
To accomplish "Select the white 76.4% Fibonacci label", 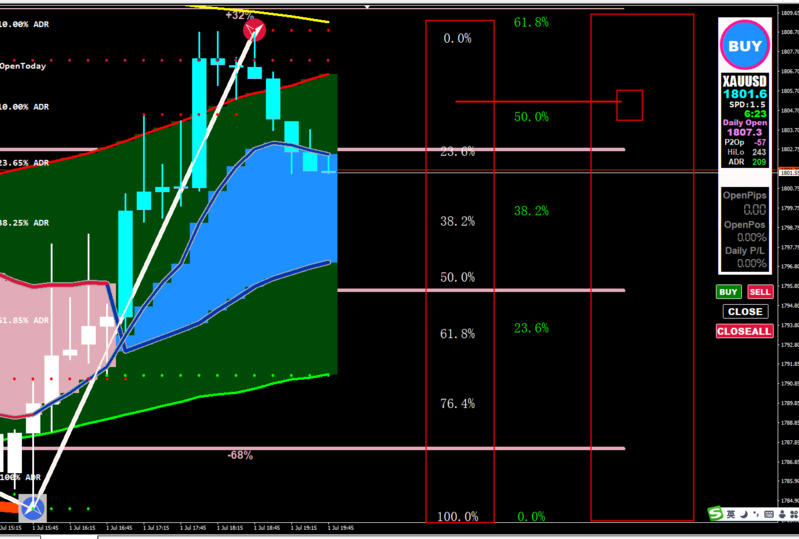I will click(458, 403).
